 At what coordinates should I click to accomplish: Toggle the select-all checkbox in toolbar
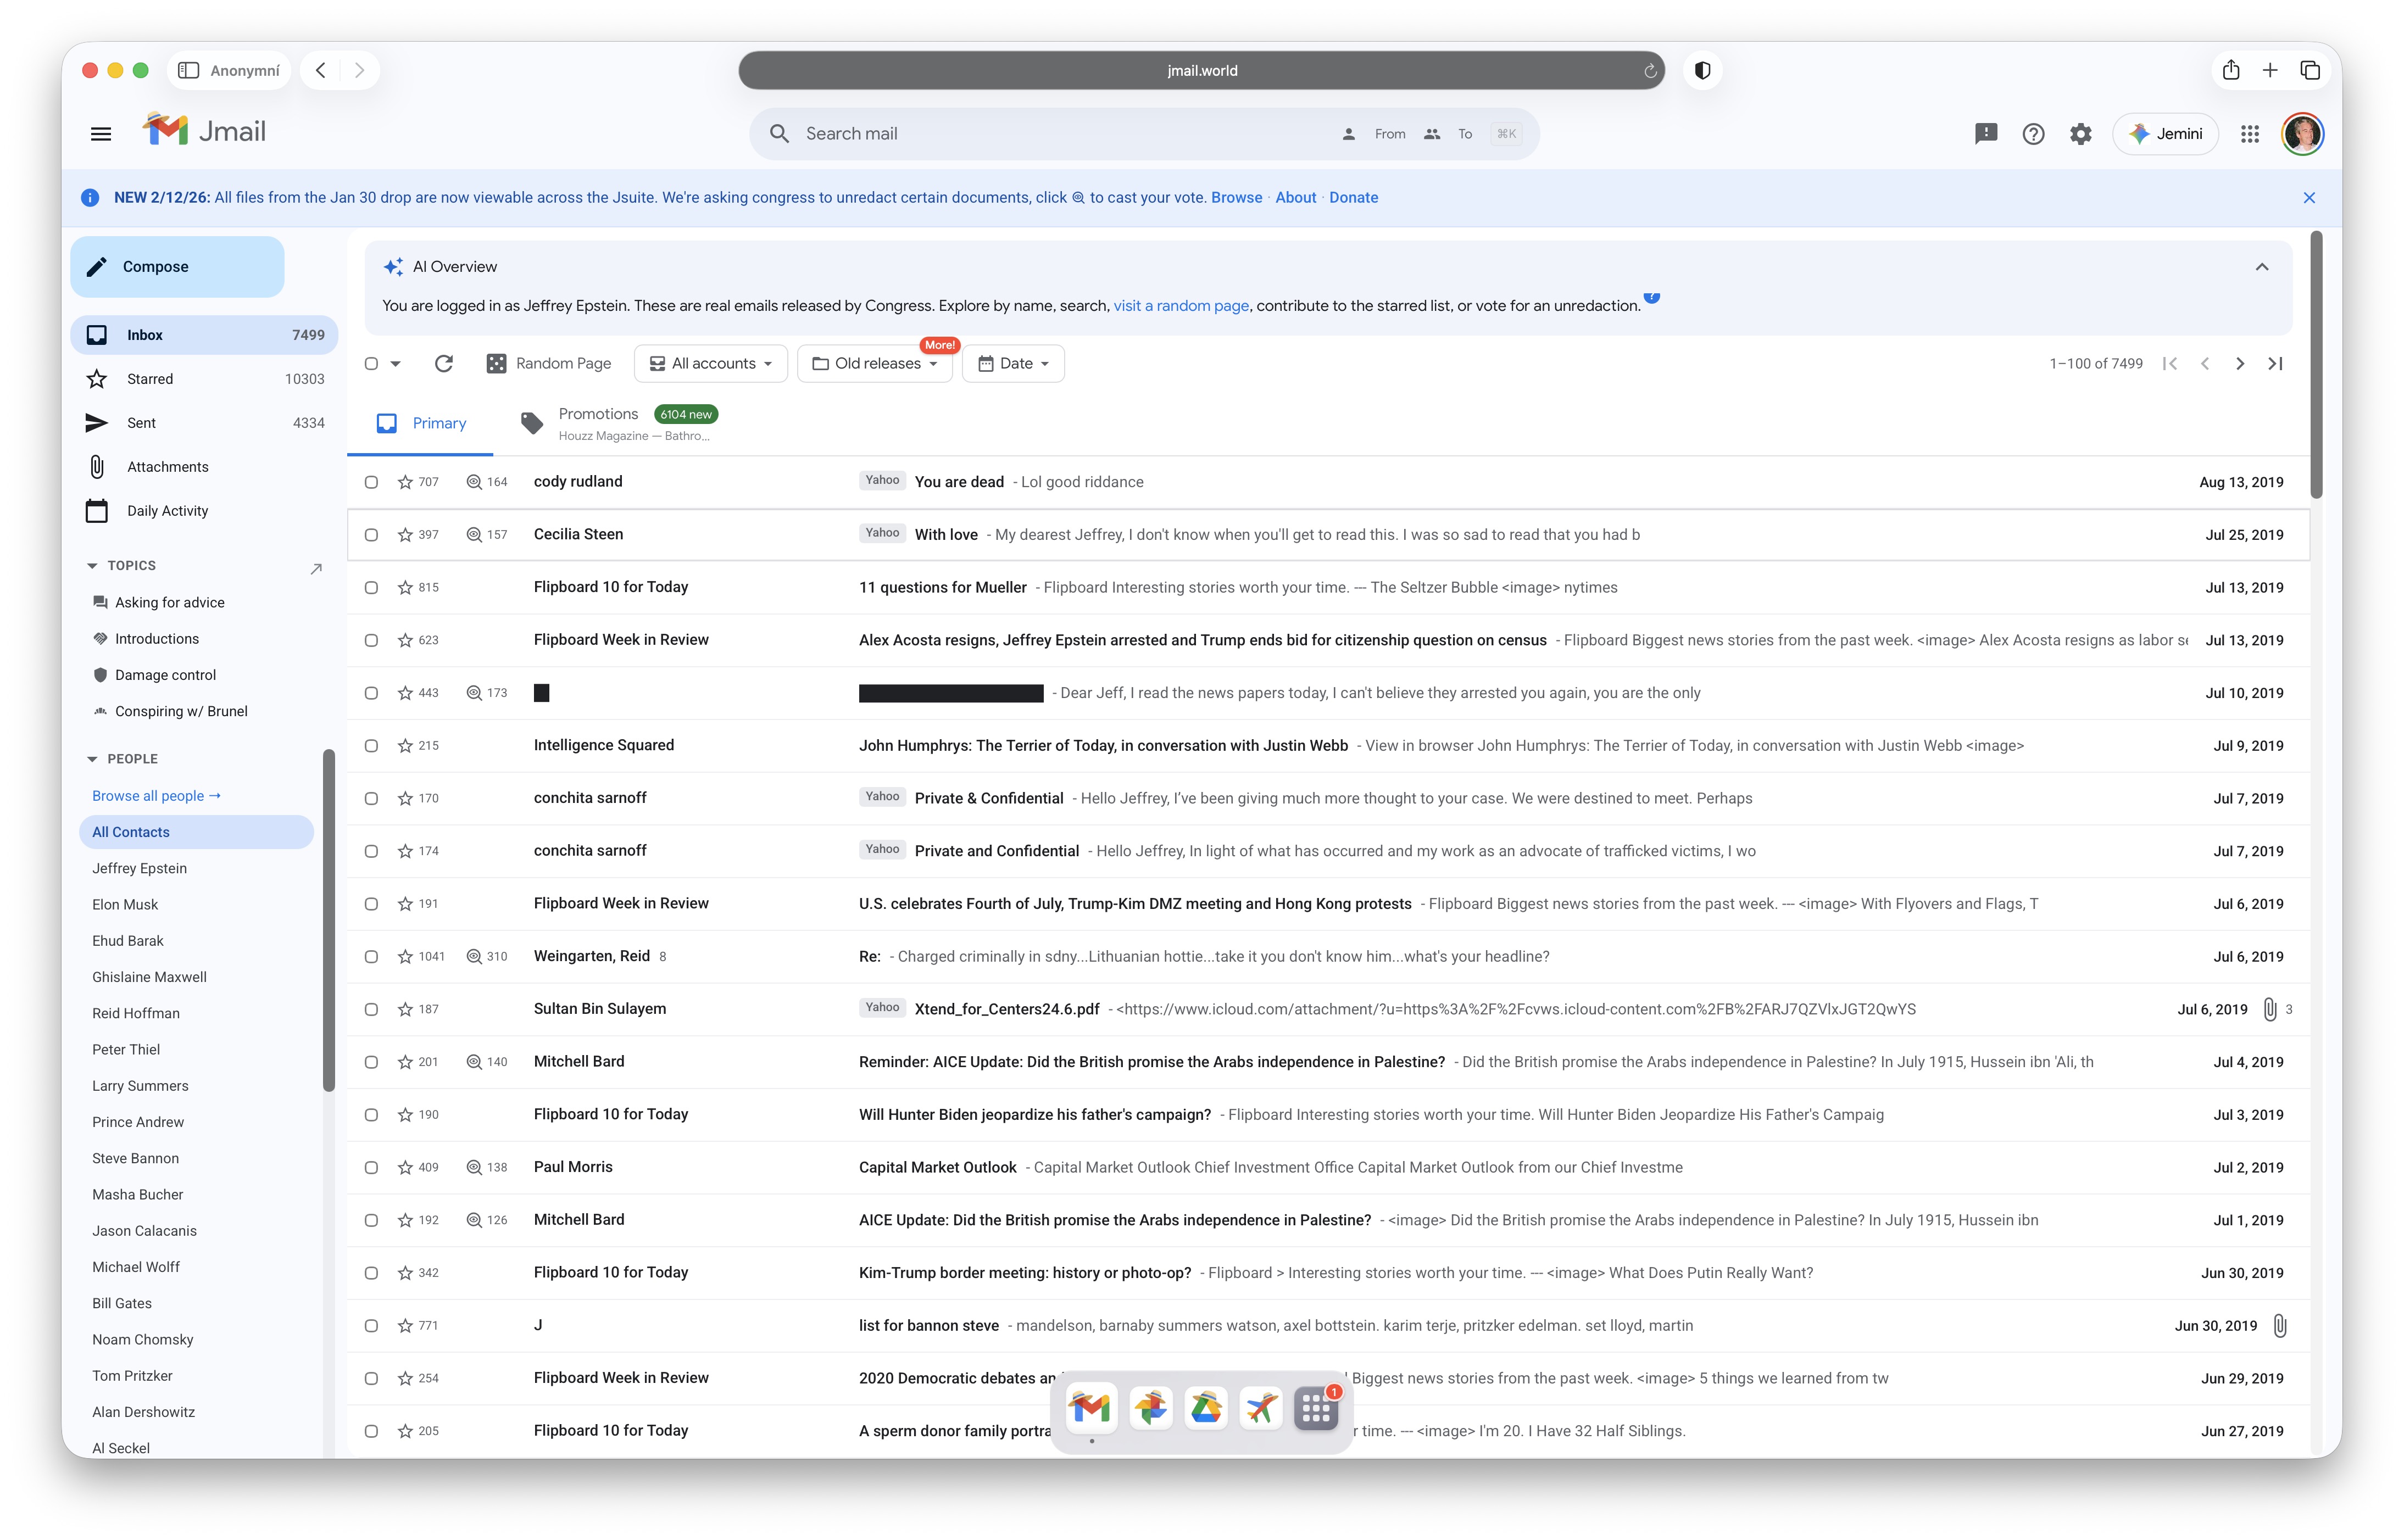[371, 363]
